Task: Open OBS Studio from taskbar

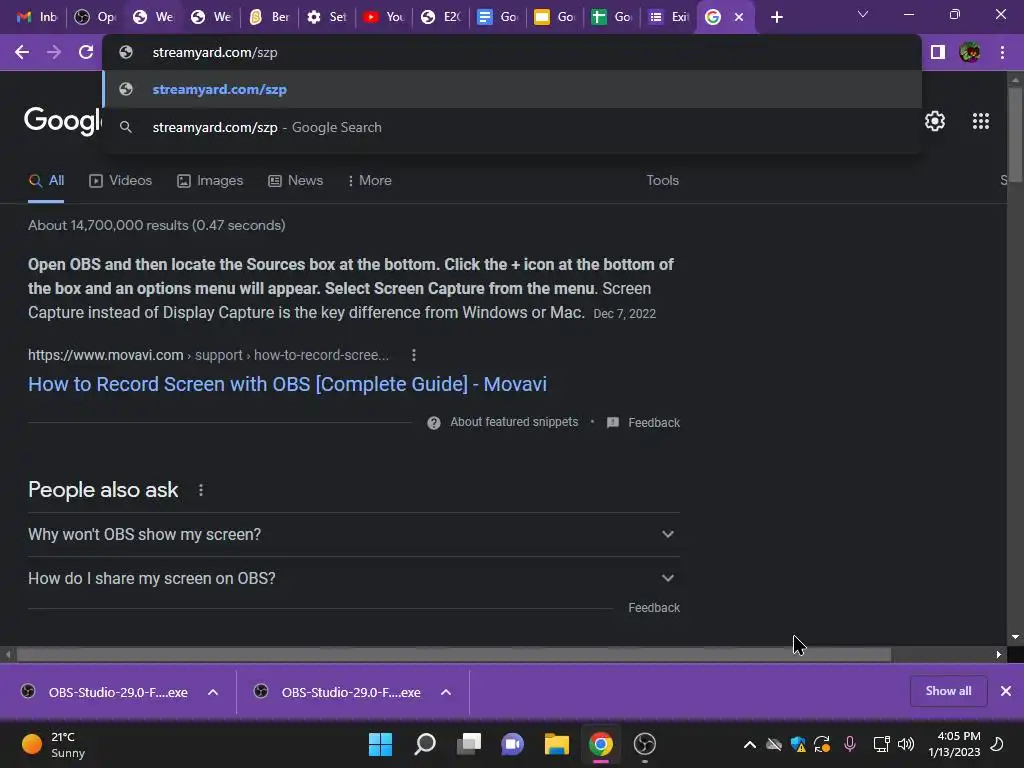Action: (x=645, y=744)
